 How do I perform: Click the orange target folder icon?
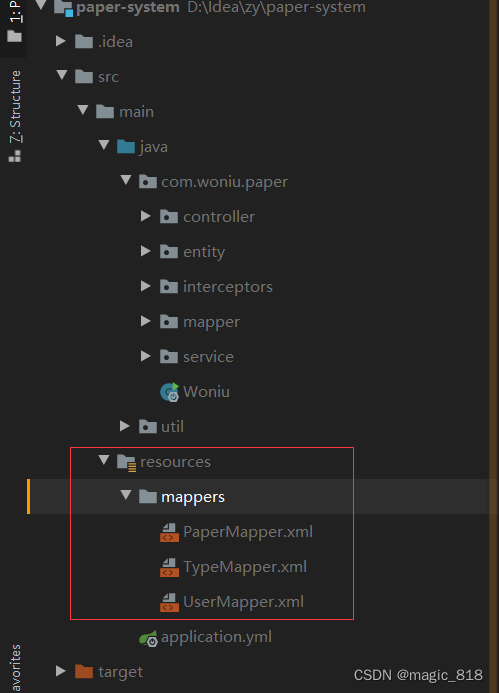coord(84,672)
